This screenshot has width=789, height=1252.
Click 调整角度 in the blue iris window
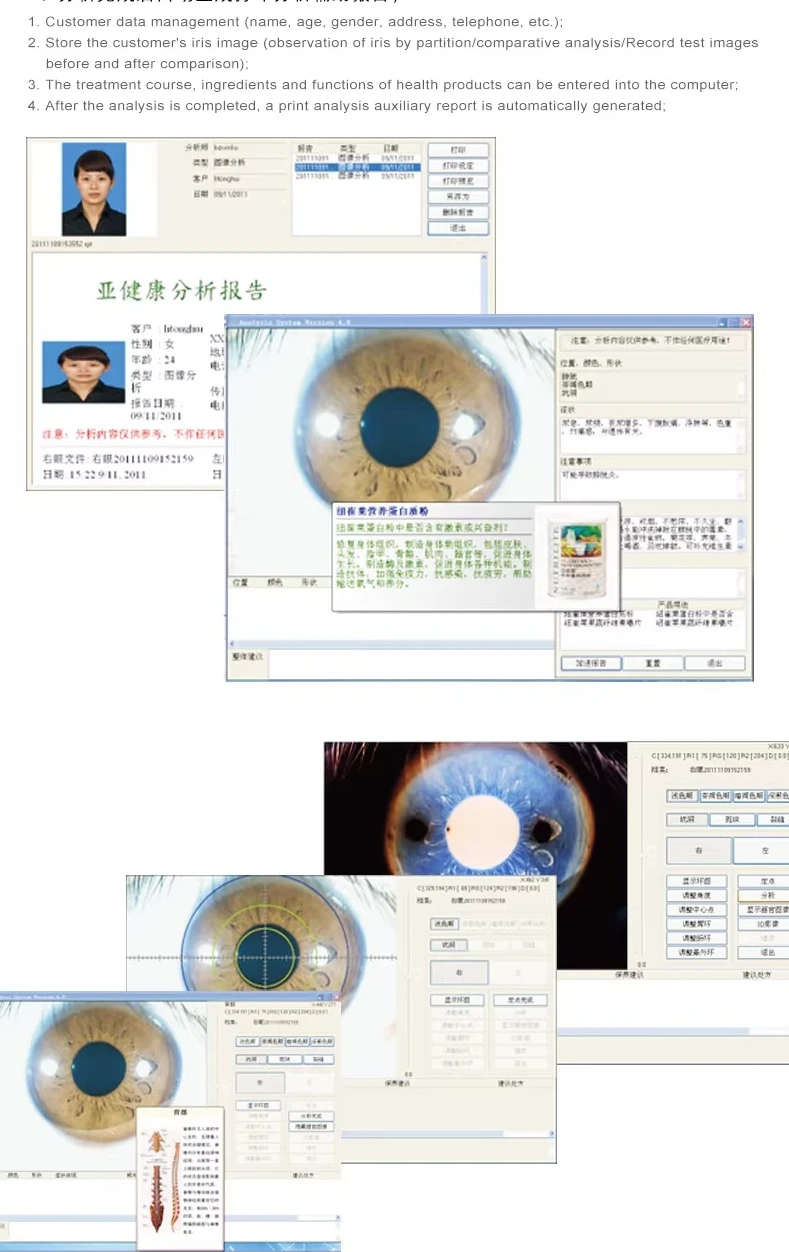click(x=696, y=895)
